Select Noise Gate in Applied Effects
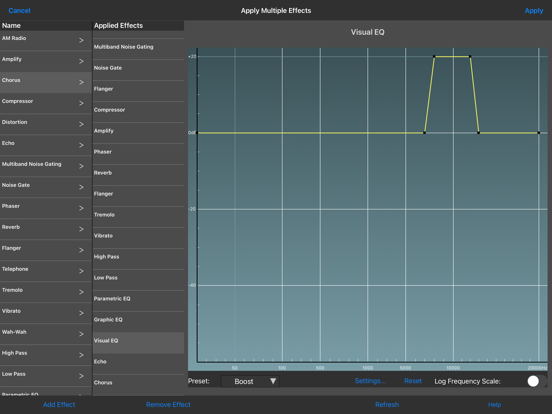 point(138,70)
